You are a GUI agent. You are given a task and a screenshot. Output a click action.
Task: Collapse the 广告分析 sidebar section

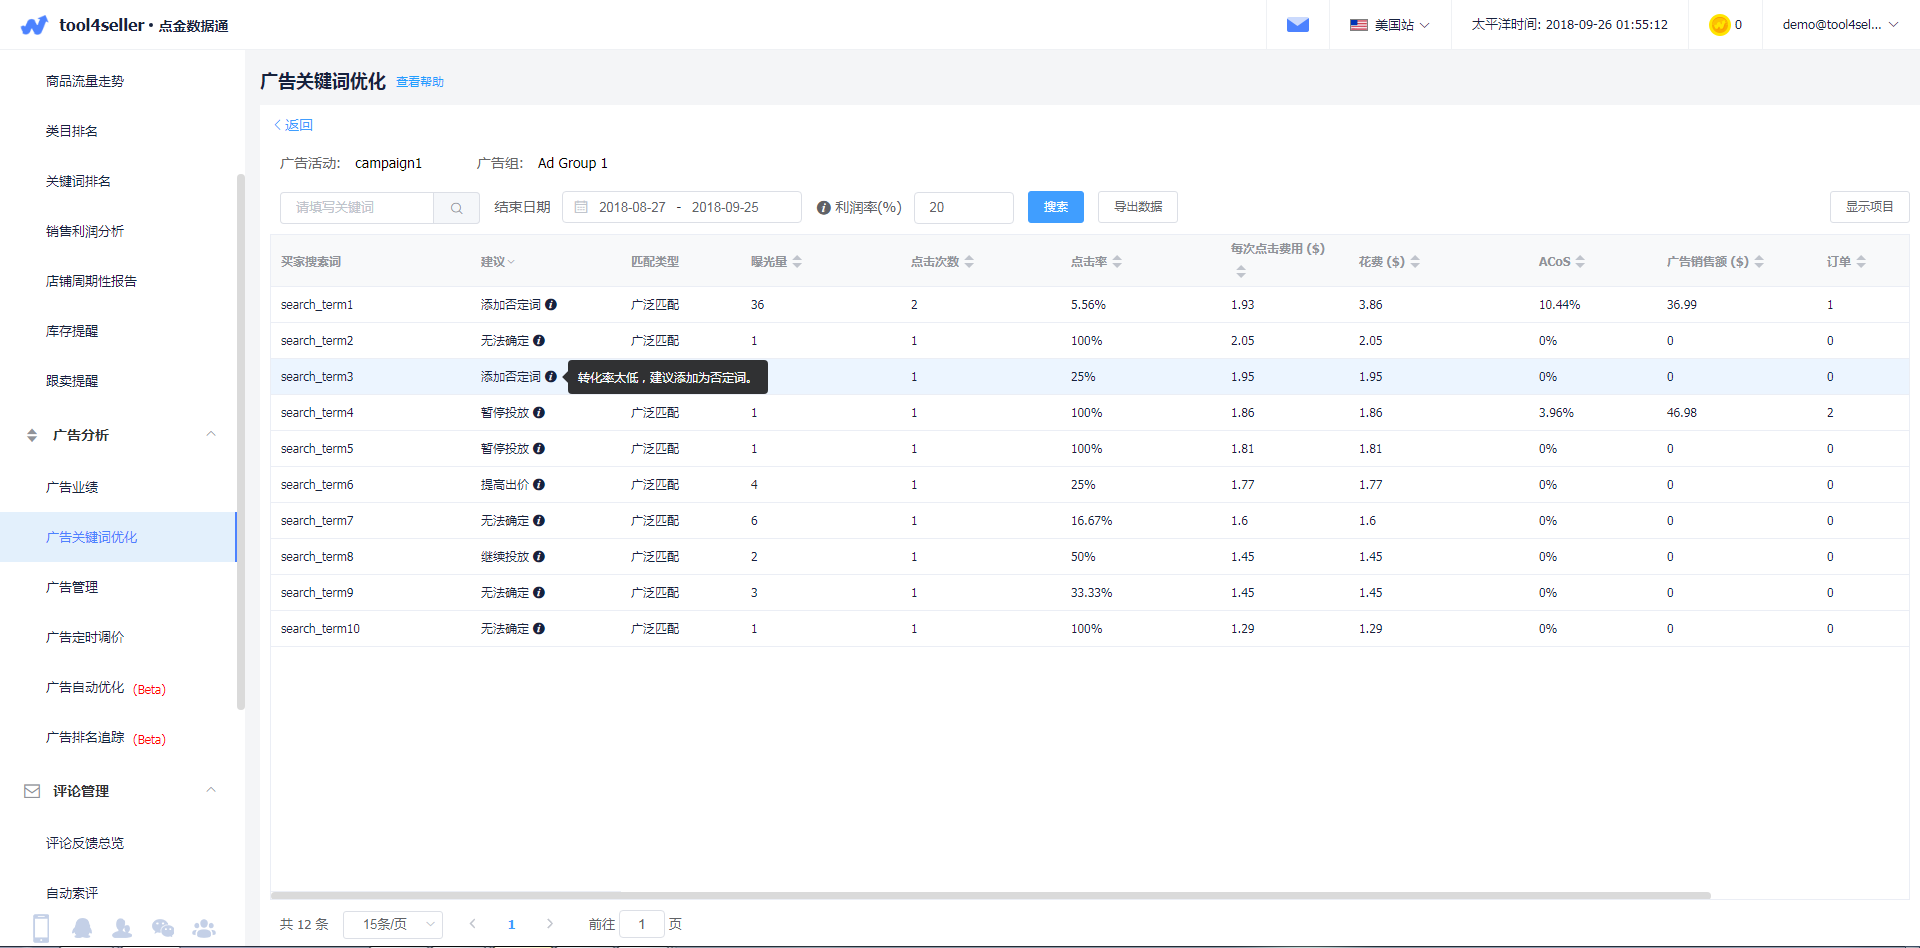(x=211, y=435)
